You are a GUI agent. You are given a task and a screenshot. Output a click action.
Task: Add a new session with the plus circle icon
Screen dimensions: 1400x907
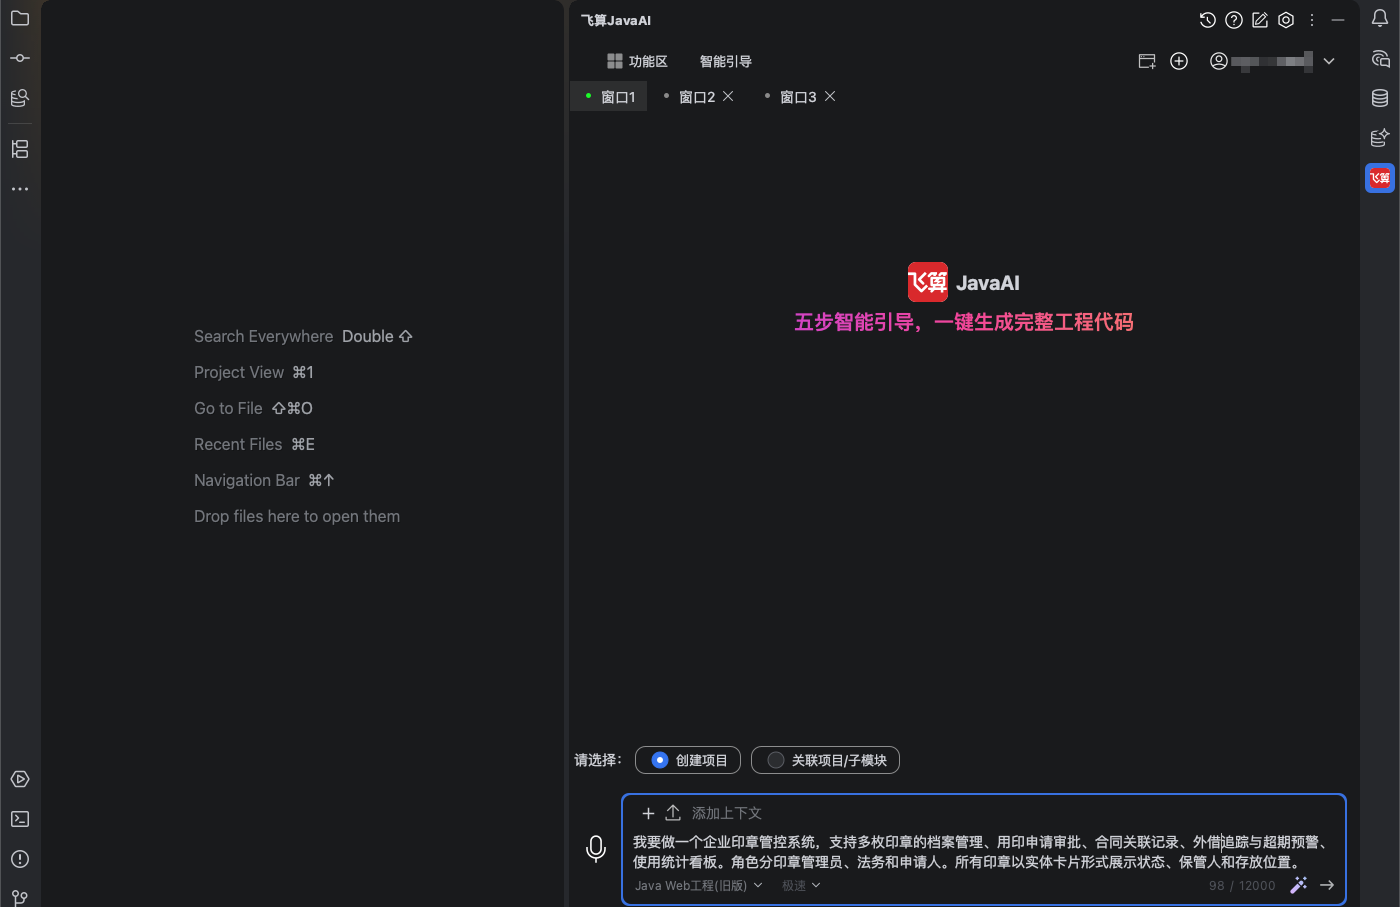click(1179, 61)
